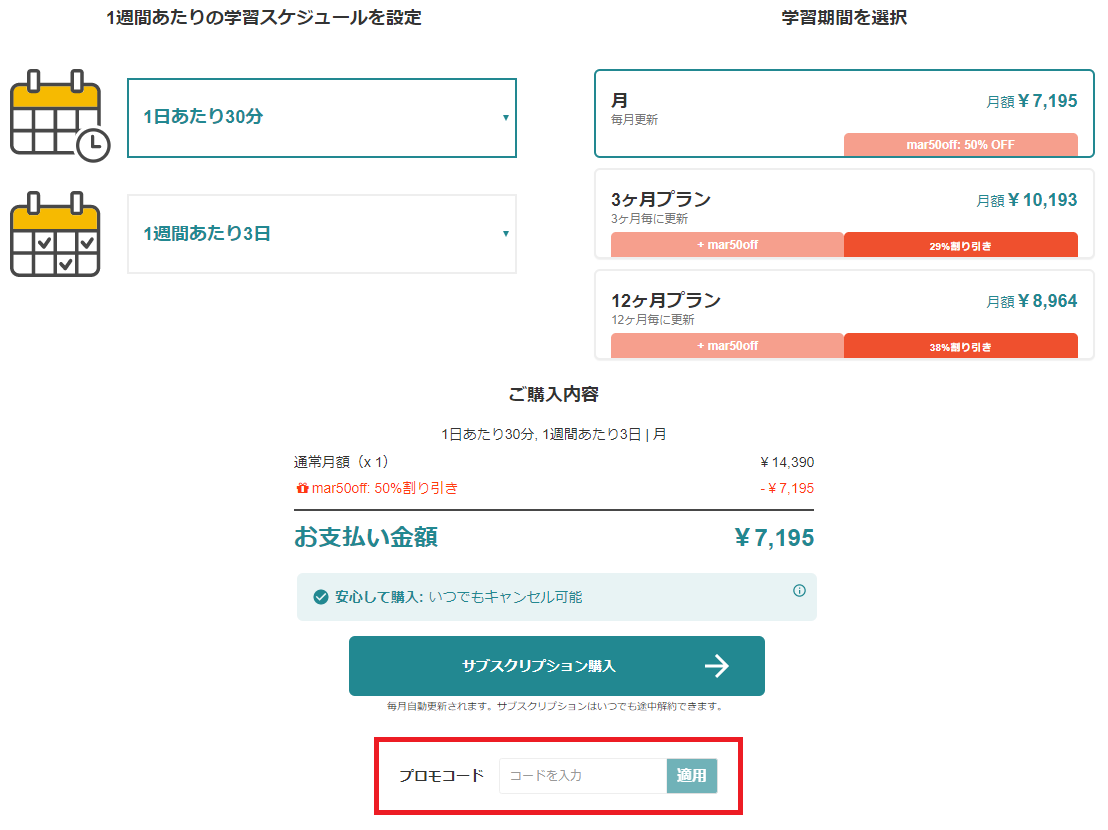Click the ご購入内容 heading
This screenshot has height=830, width=1108.
(x=553, y=394)
